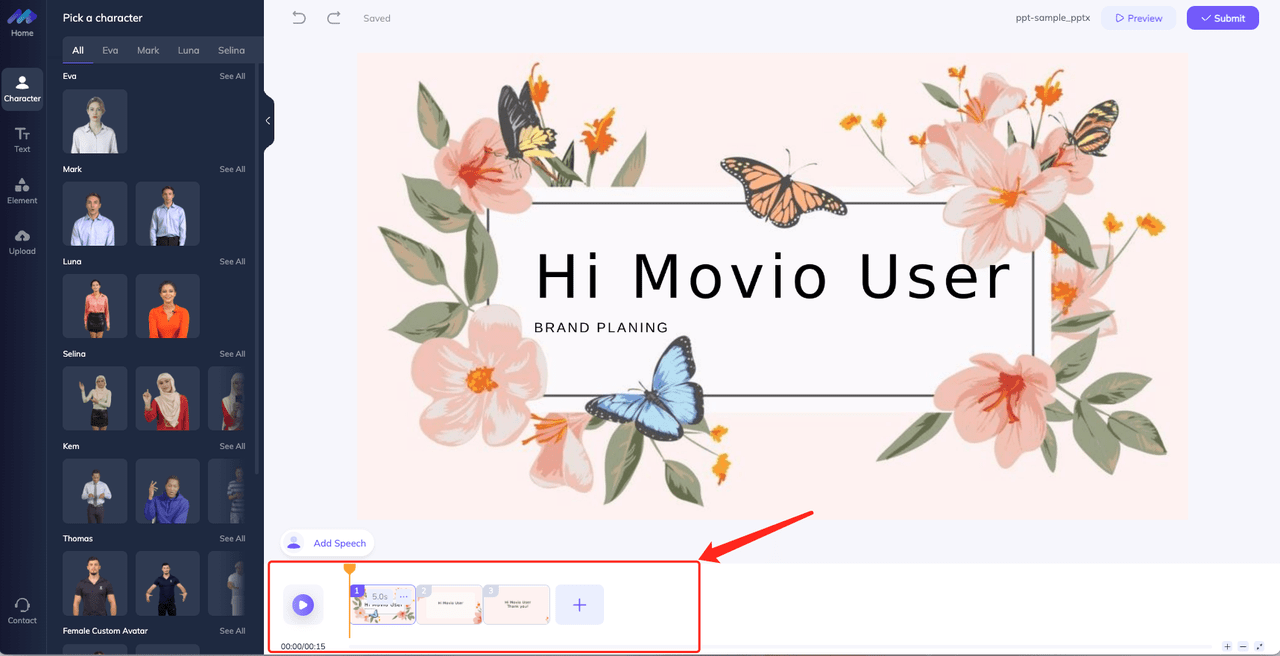Click See All for Thomas
This screenshot has height=656, width=1280.
[232, 538]
